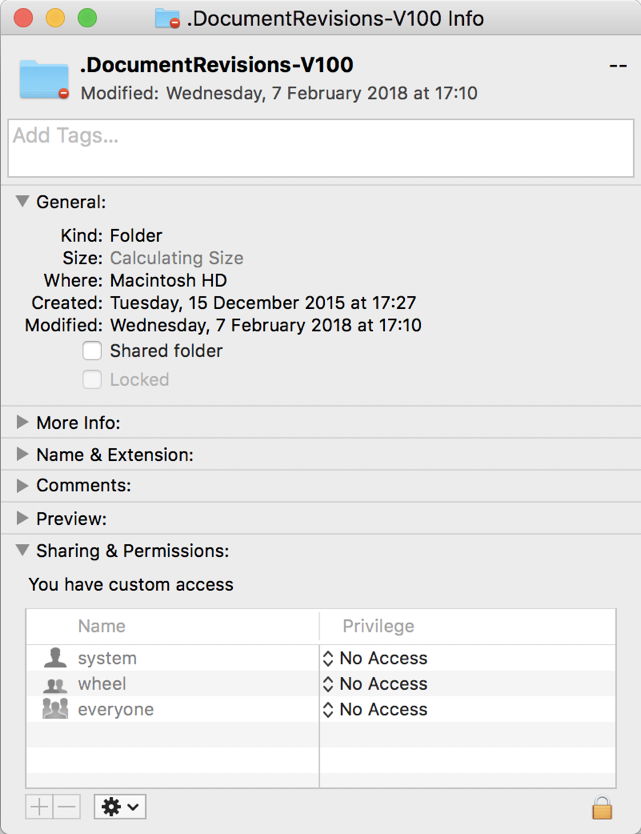The image size is (641, 834).
Task: Expand the Comments section
Action: [x=23, y=486]
